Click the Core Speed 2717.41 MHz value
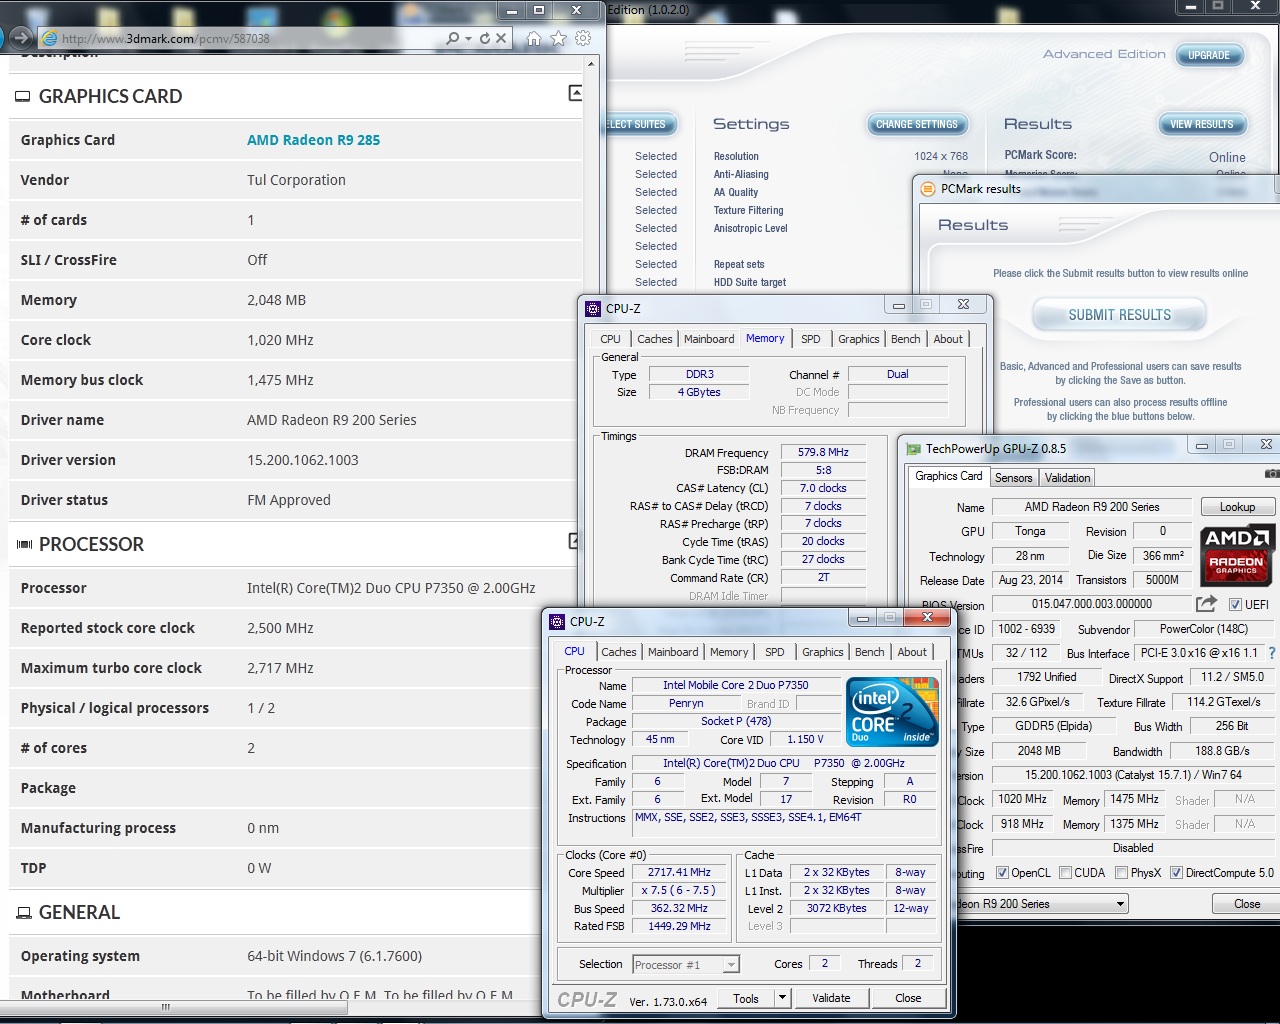Screen dimensions: 1280x1024 click(679, 873)
